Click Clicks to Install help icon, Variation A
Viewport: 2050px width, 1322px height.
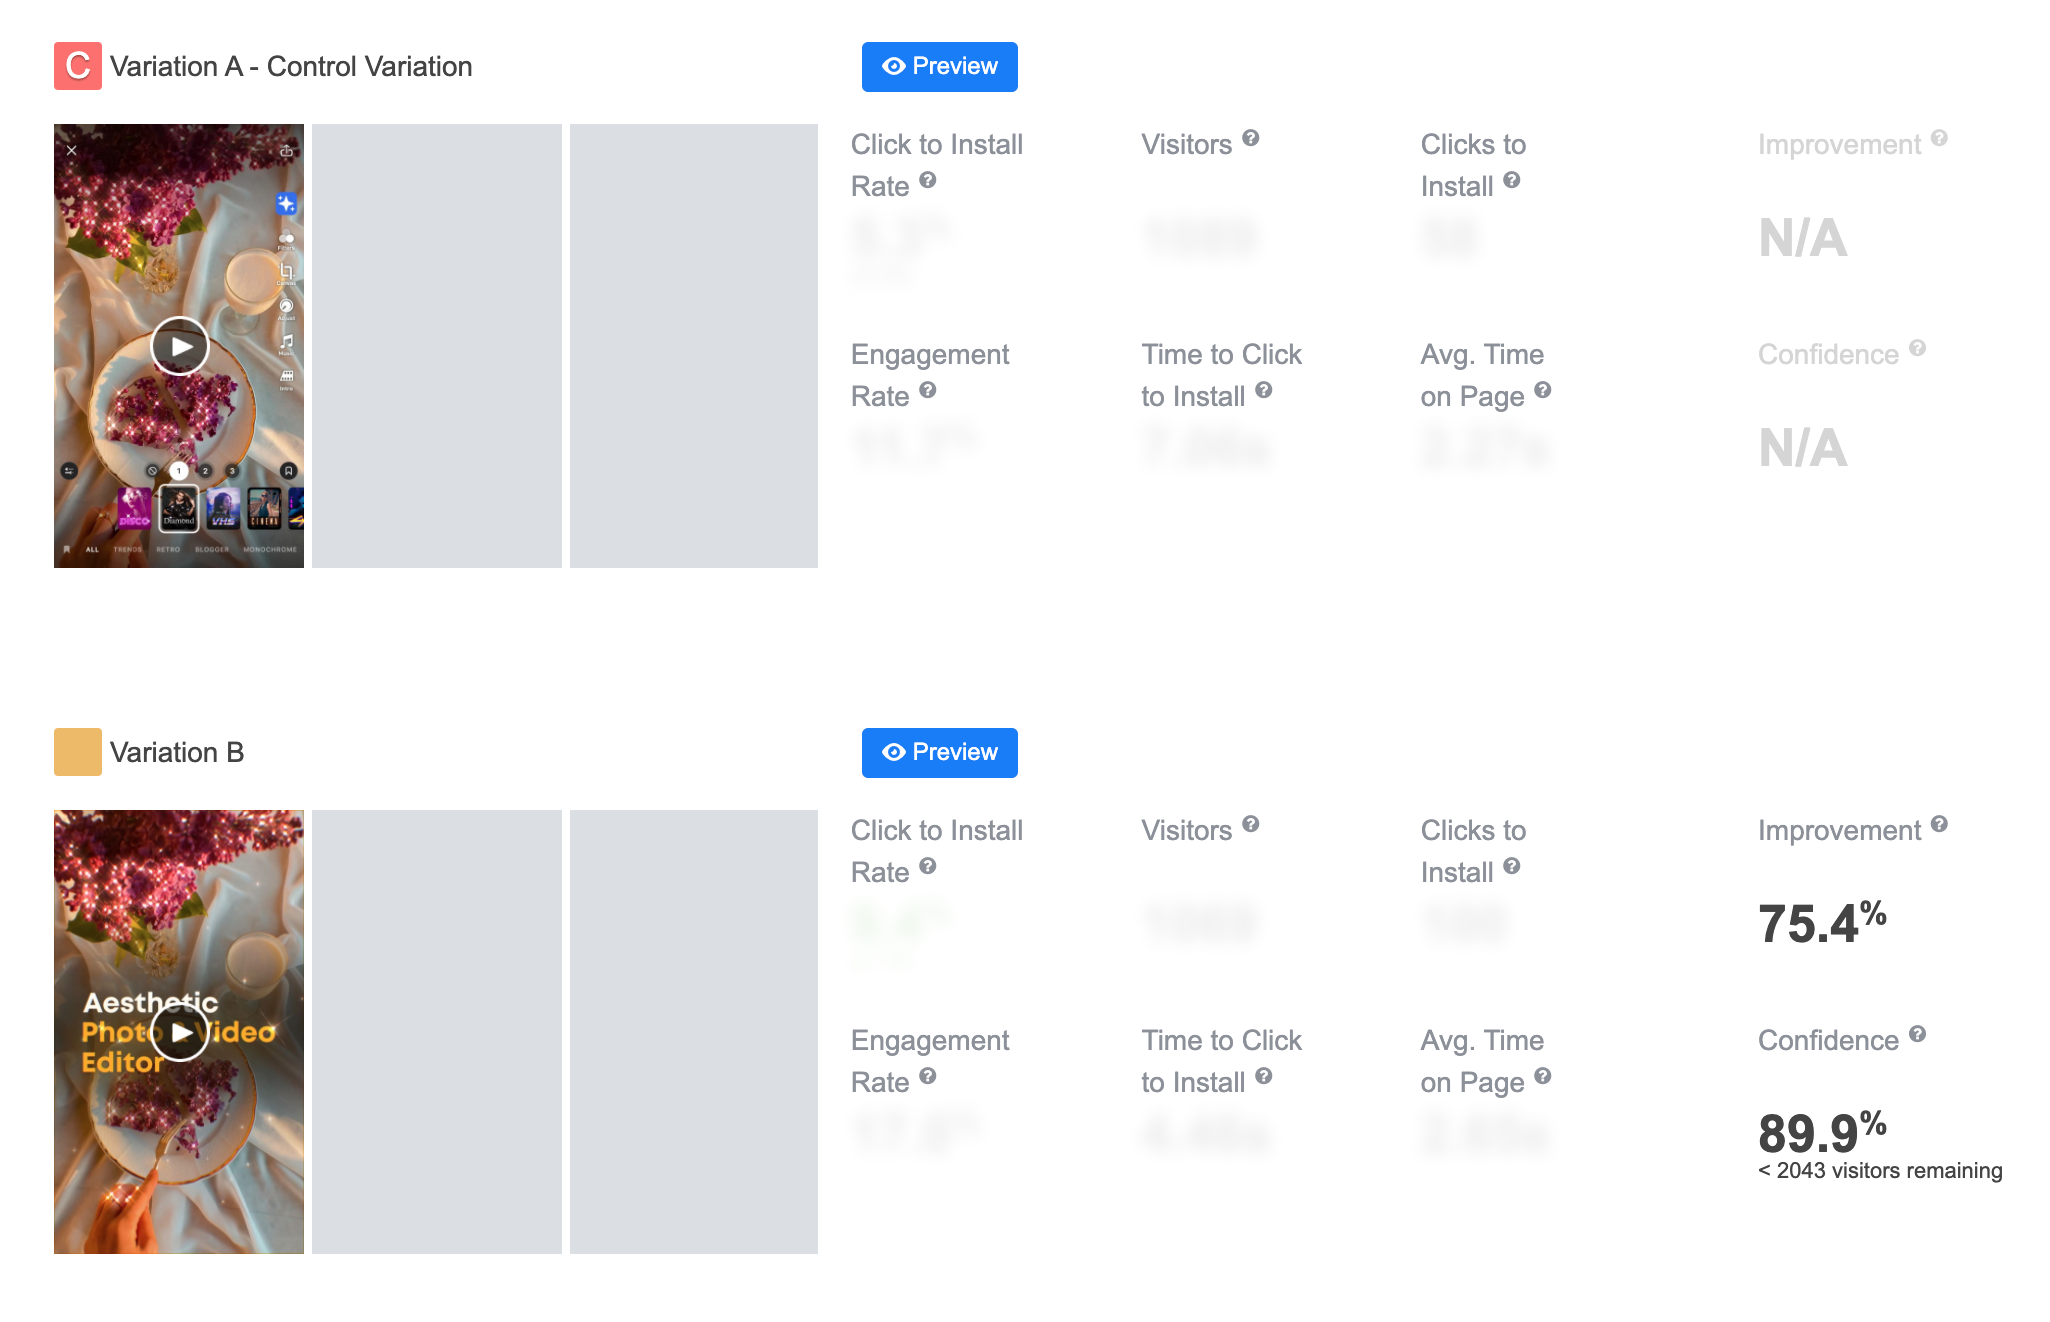pyautogui.click(x=1512, y=180)
